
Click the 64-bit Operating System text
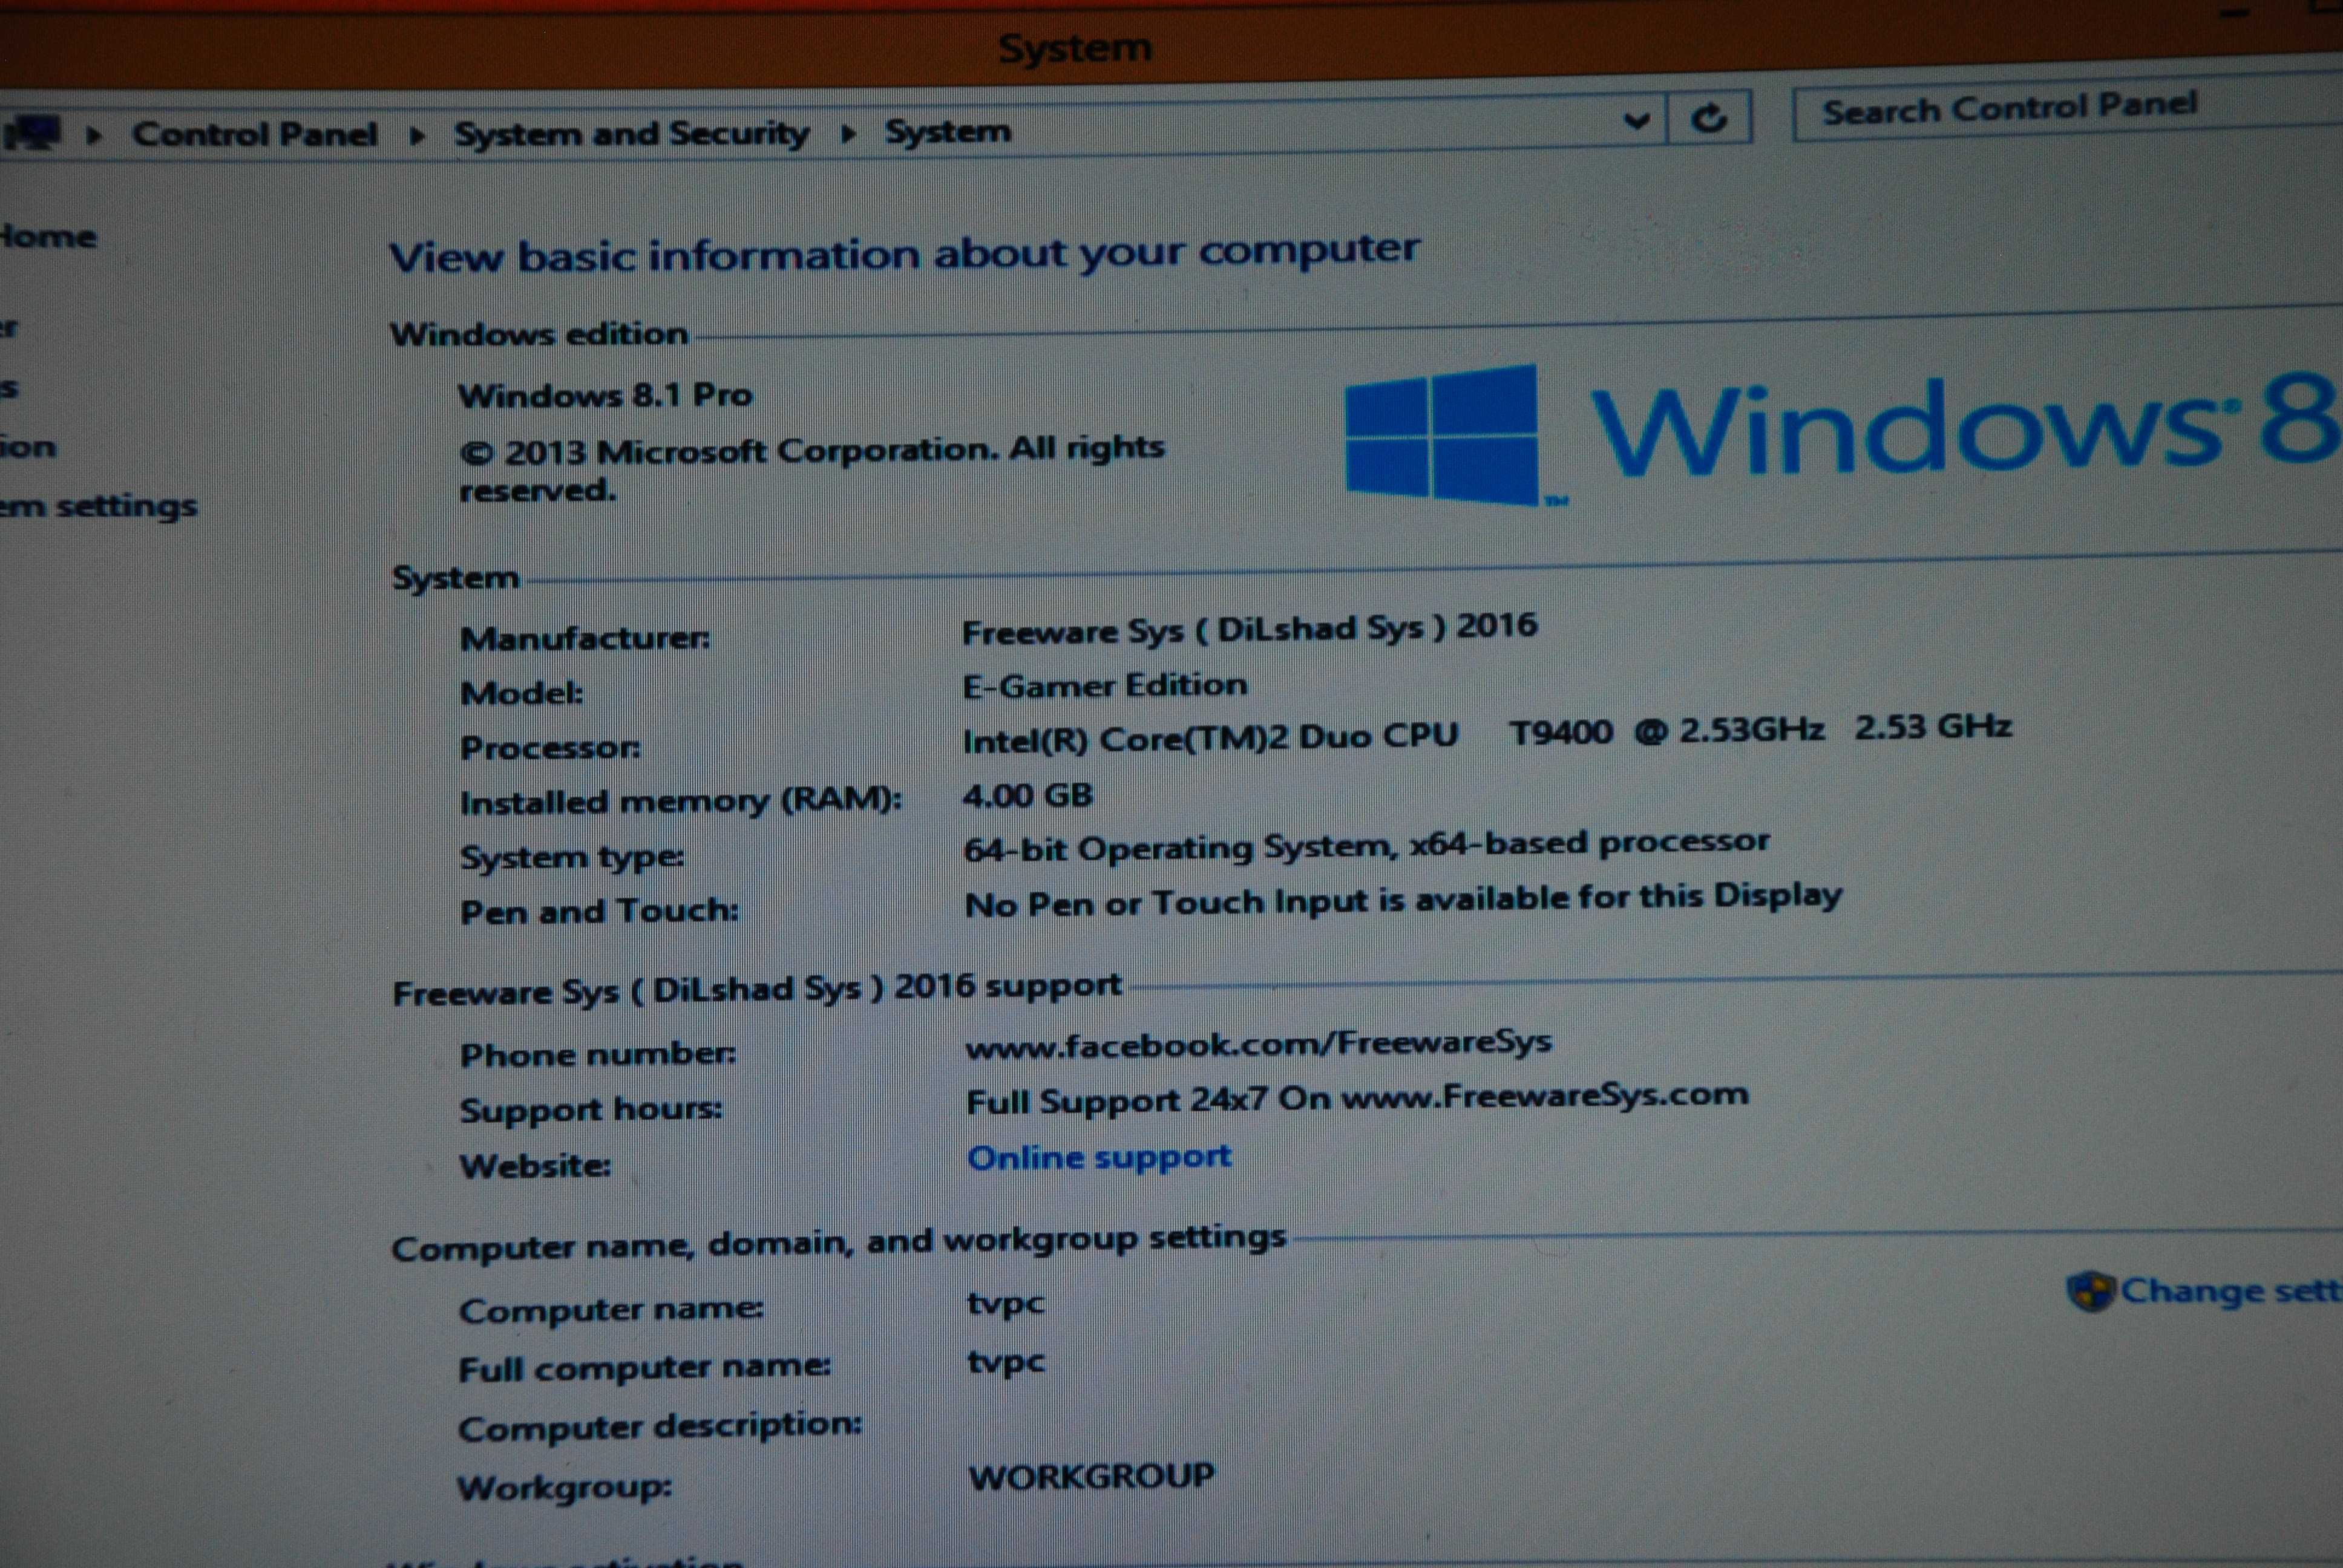click(1366, 846)
